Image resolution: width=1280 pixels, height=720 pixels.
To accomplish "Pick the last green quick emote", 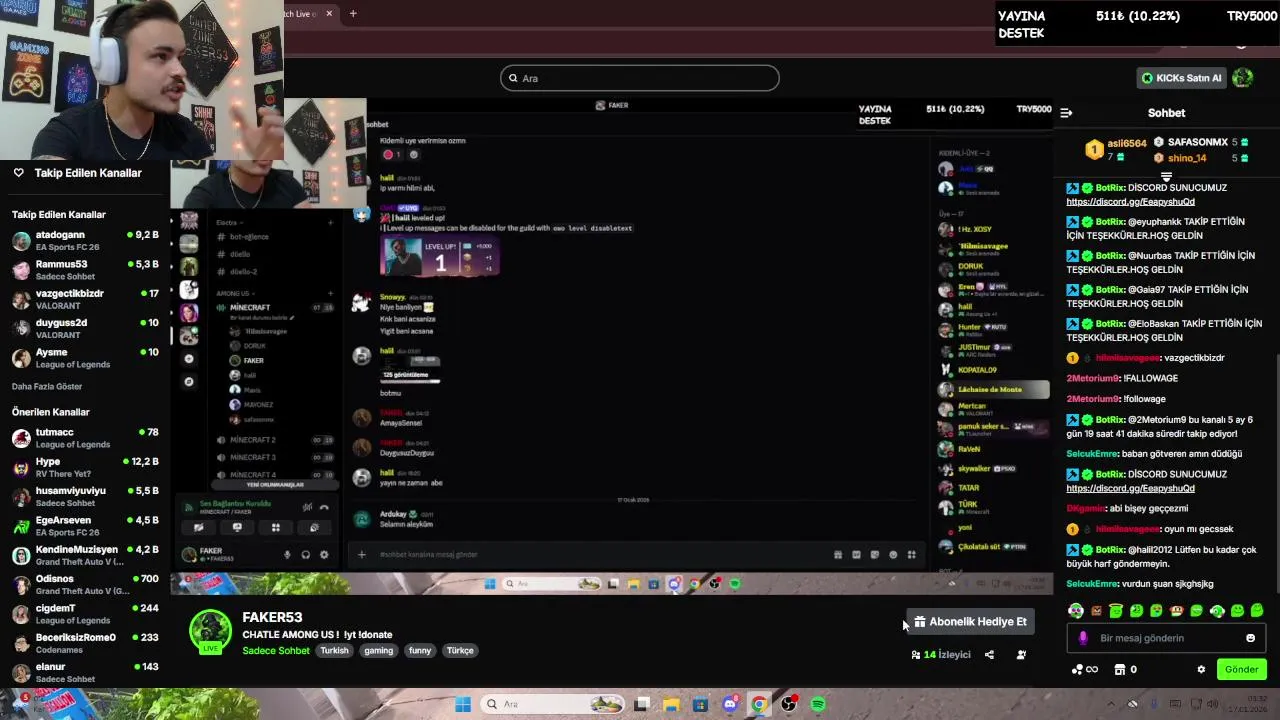I will pos(1257,610).
